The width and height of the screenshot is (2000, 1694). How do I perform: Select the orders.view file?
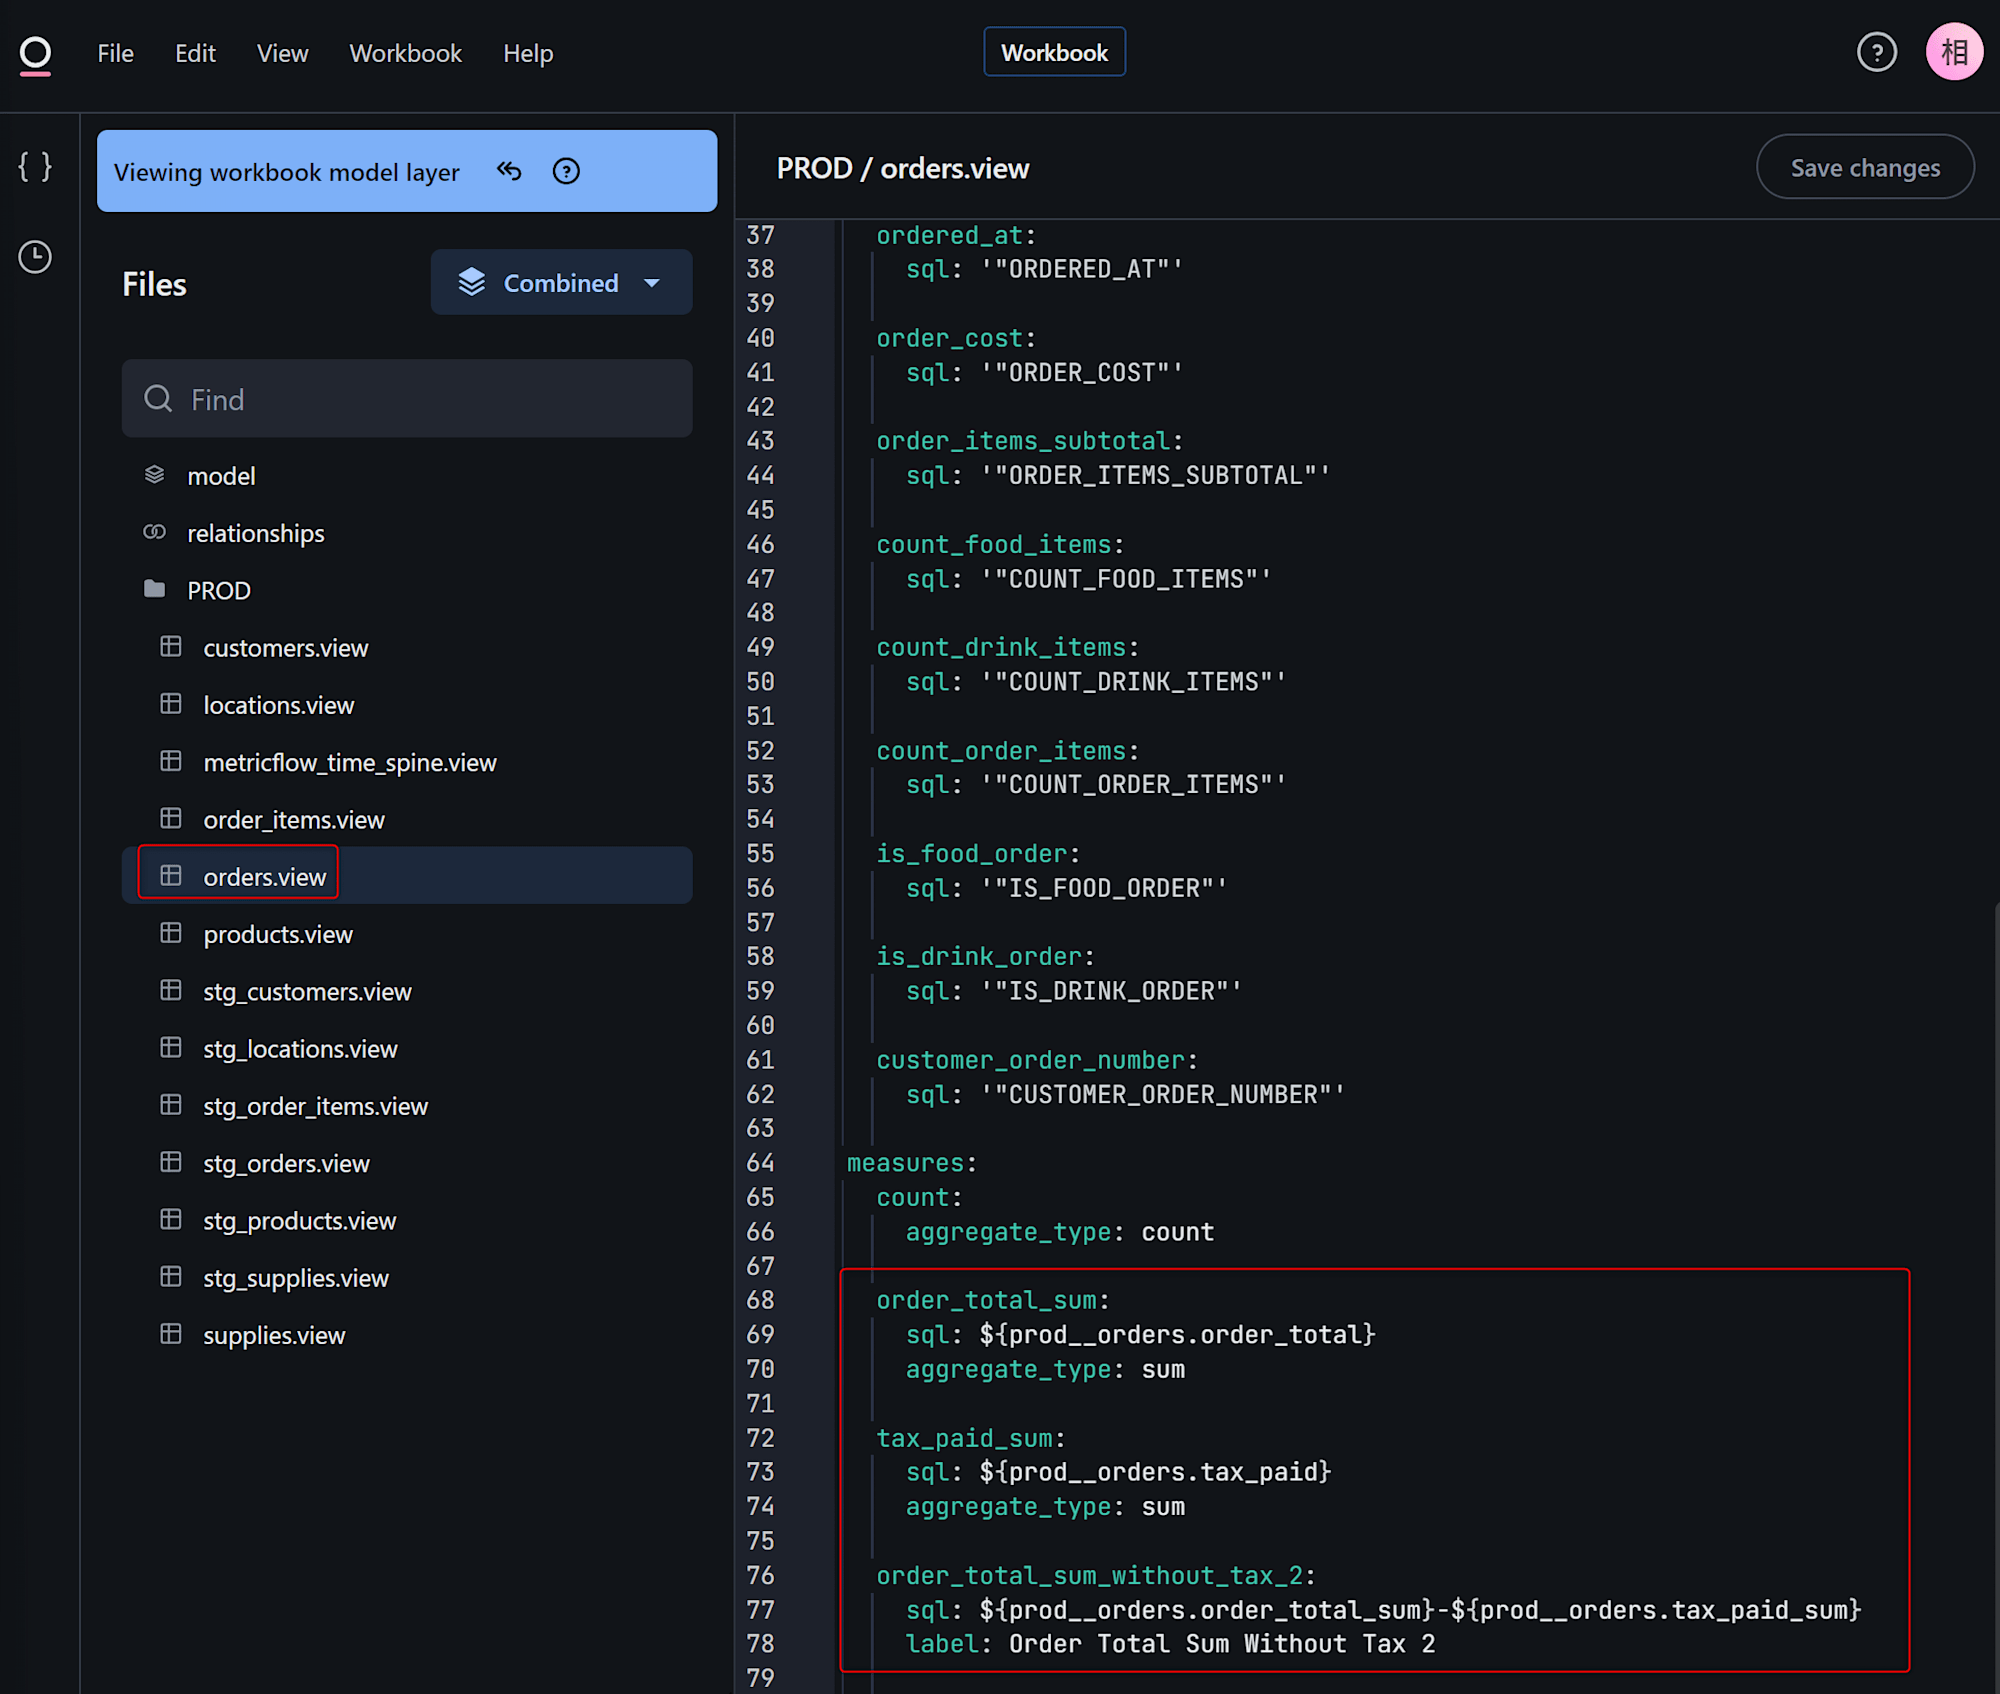pos(407,876)
